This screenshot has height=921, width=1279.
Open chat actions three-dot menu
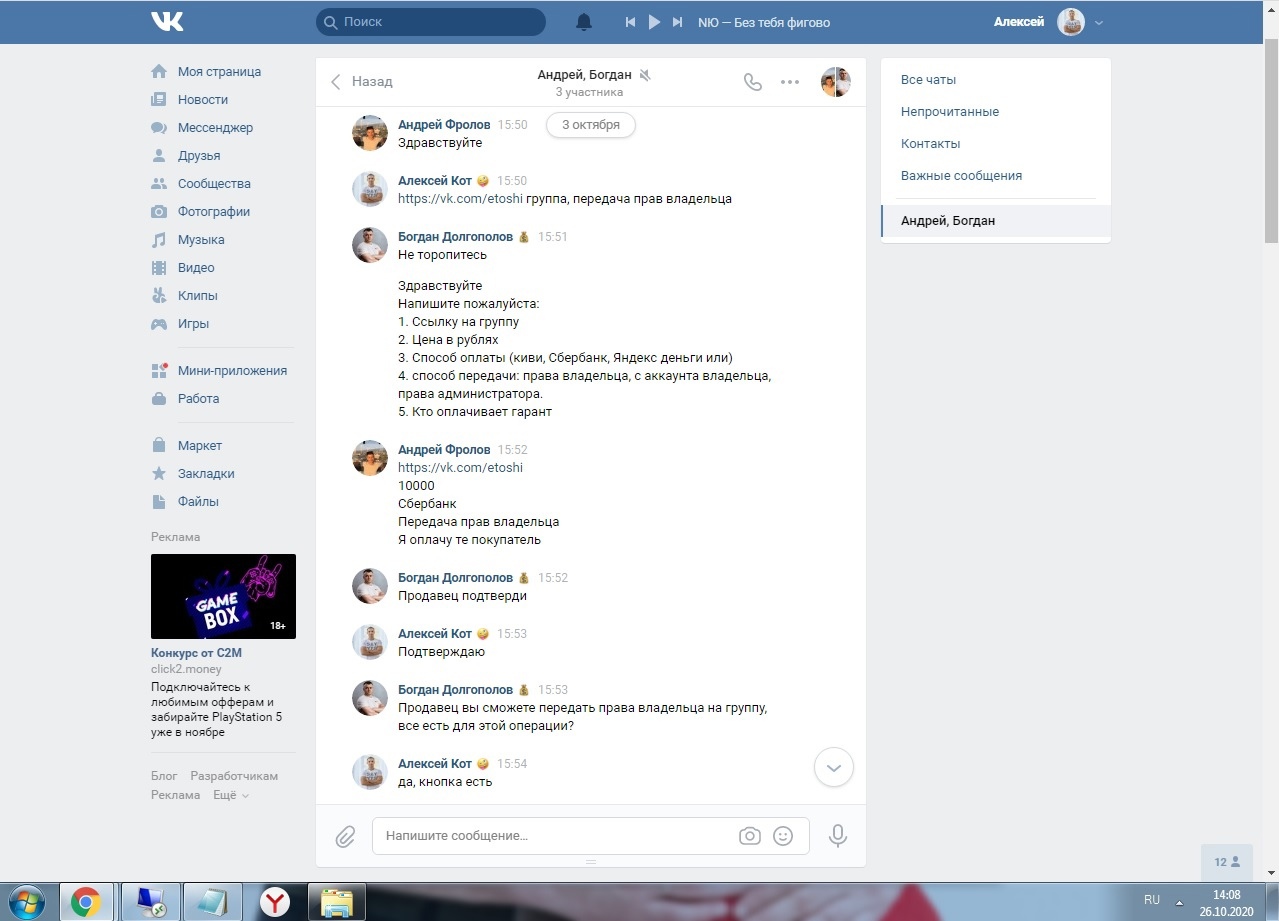pos(790,82)
